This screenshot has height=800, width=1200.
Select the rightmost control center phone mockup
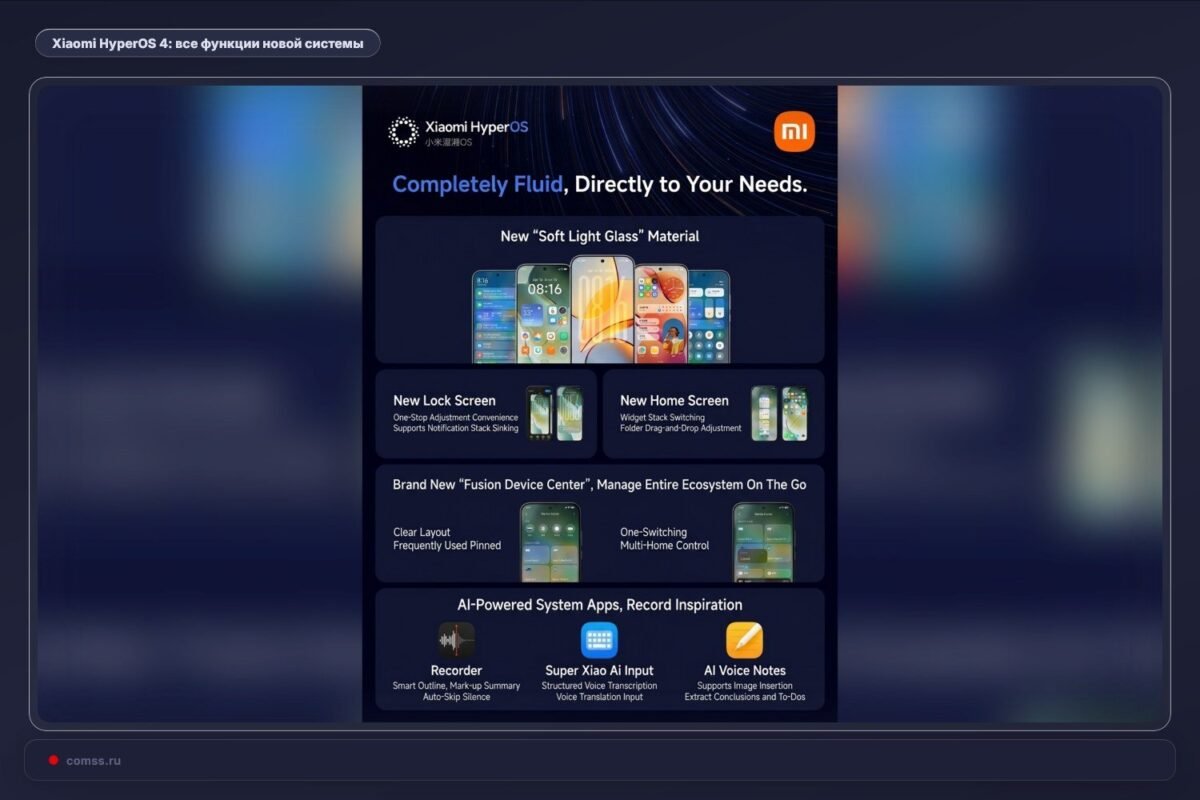[709, 316]
